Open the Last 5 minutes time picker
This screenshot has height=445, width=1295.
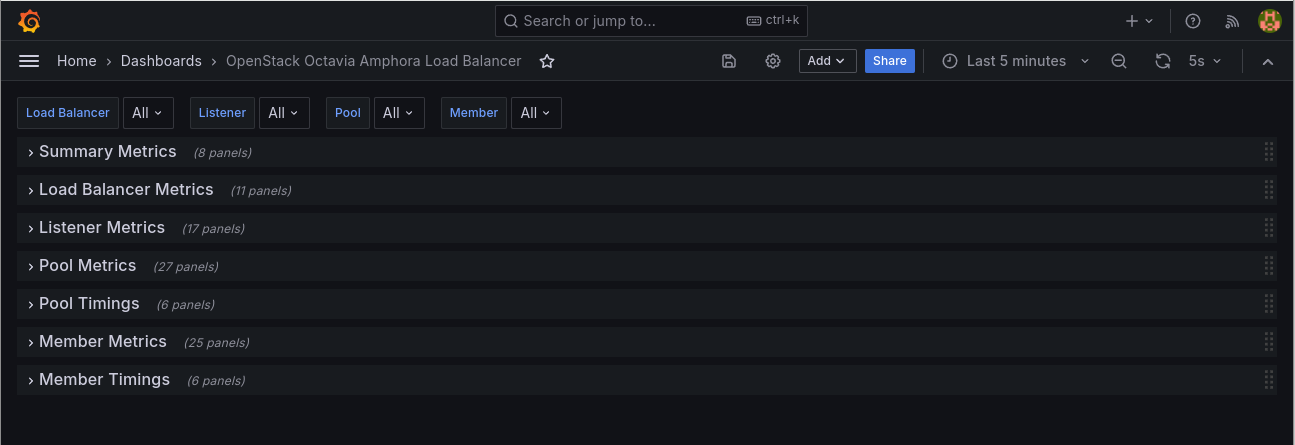1016,61
